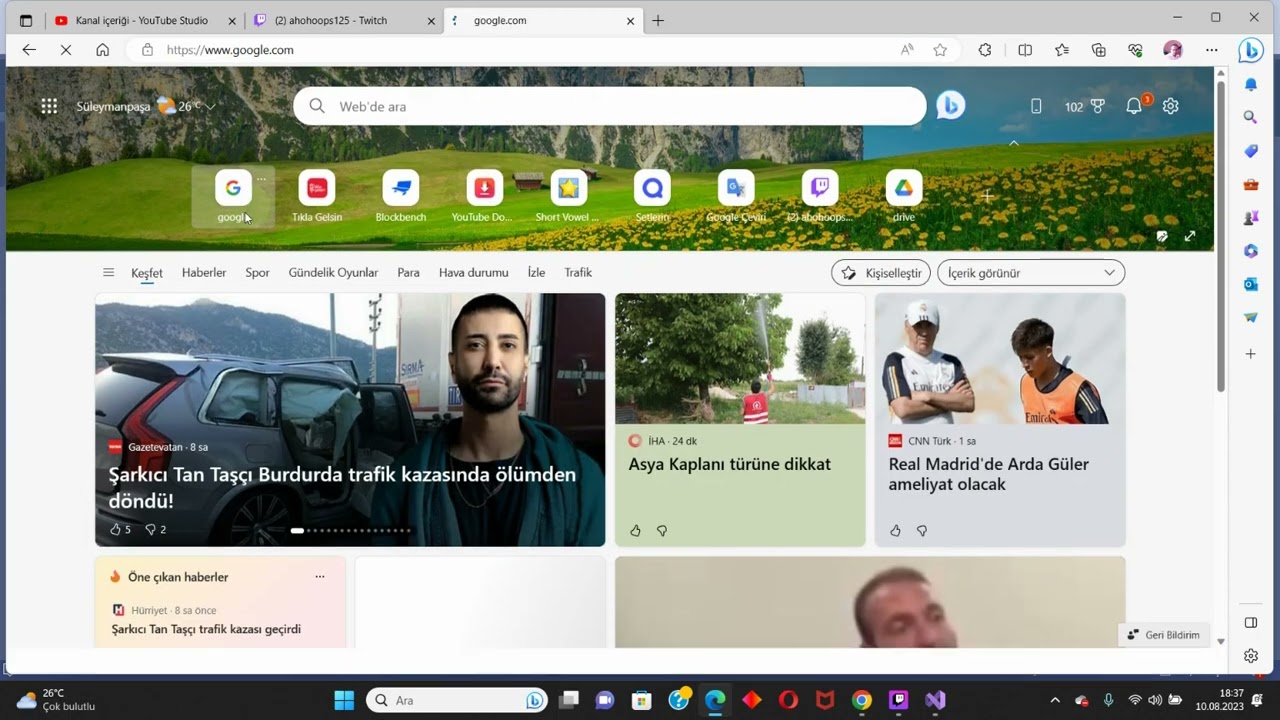Image resolution: width=1280 pixels, height=720 pixels.
Task: Open the Favorites list icon
Action: [1062, 50]
